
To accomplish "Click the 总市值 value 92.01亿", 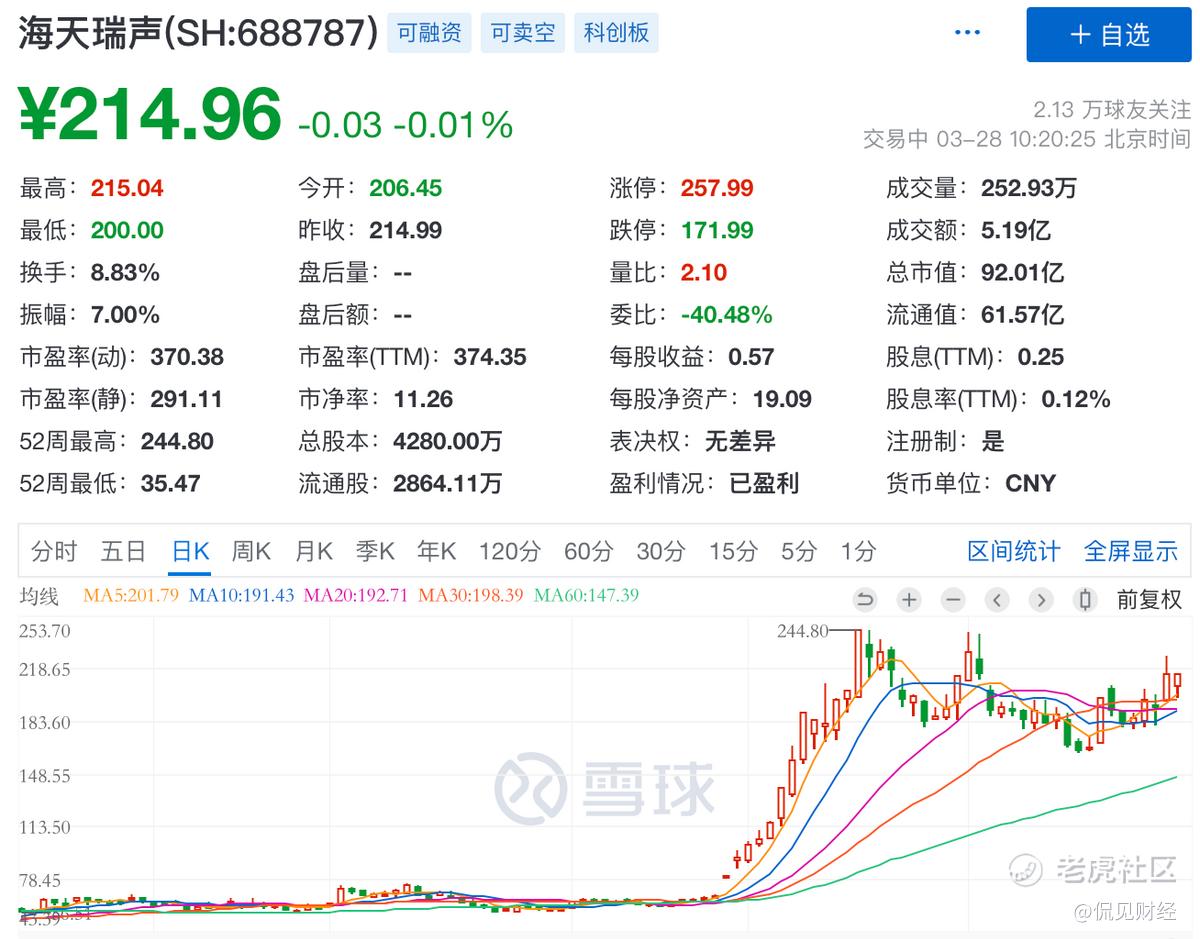I will [x=1022, y=272].
